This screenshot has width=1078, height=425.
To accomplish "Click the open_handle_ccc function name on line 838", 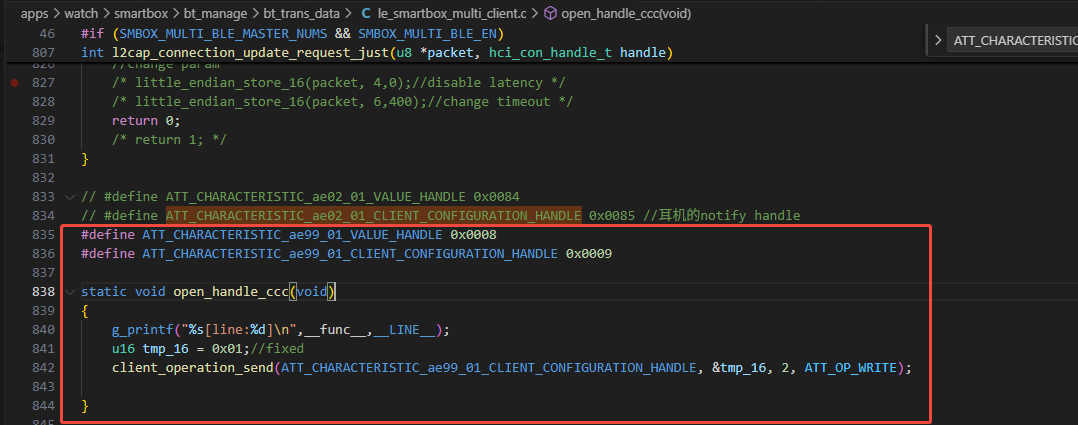I will [230, 292].
